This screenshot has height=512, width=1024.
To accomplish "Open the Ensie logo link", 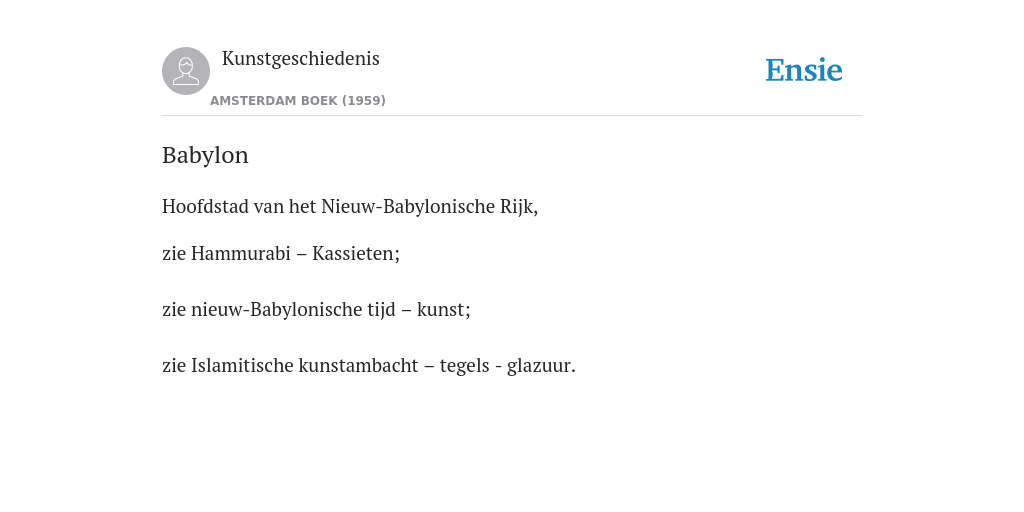I will click(x=804, y=70).
